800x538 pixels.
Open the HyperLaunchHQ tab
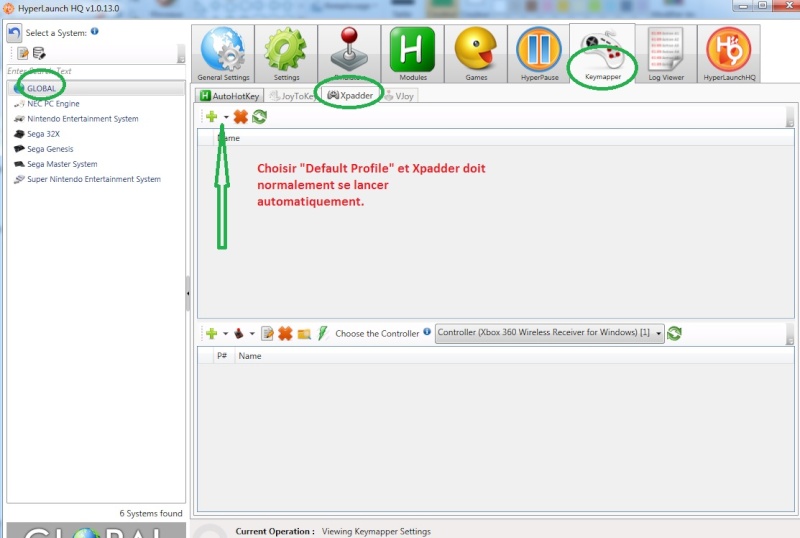pos(729,54)
